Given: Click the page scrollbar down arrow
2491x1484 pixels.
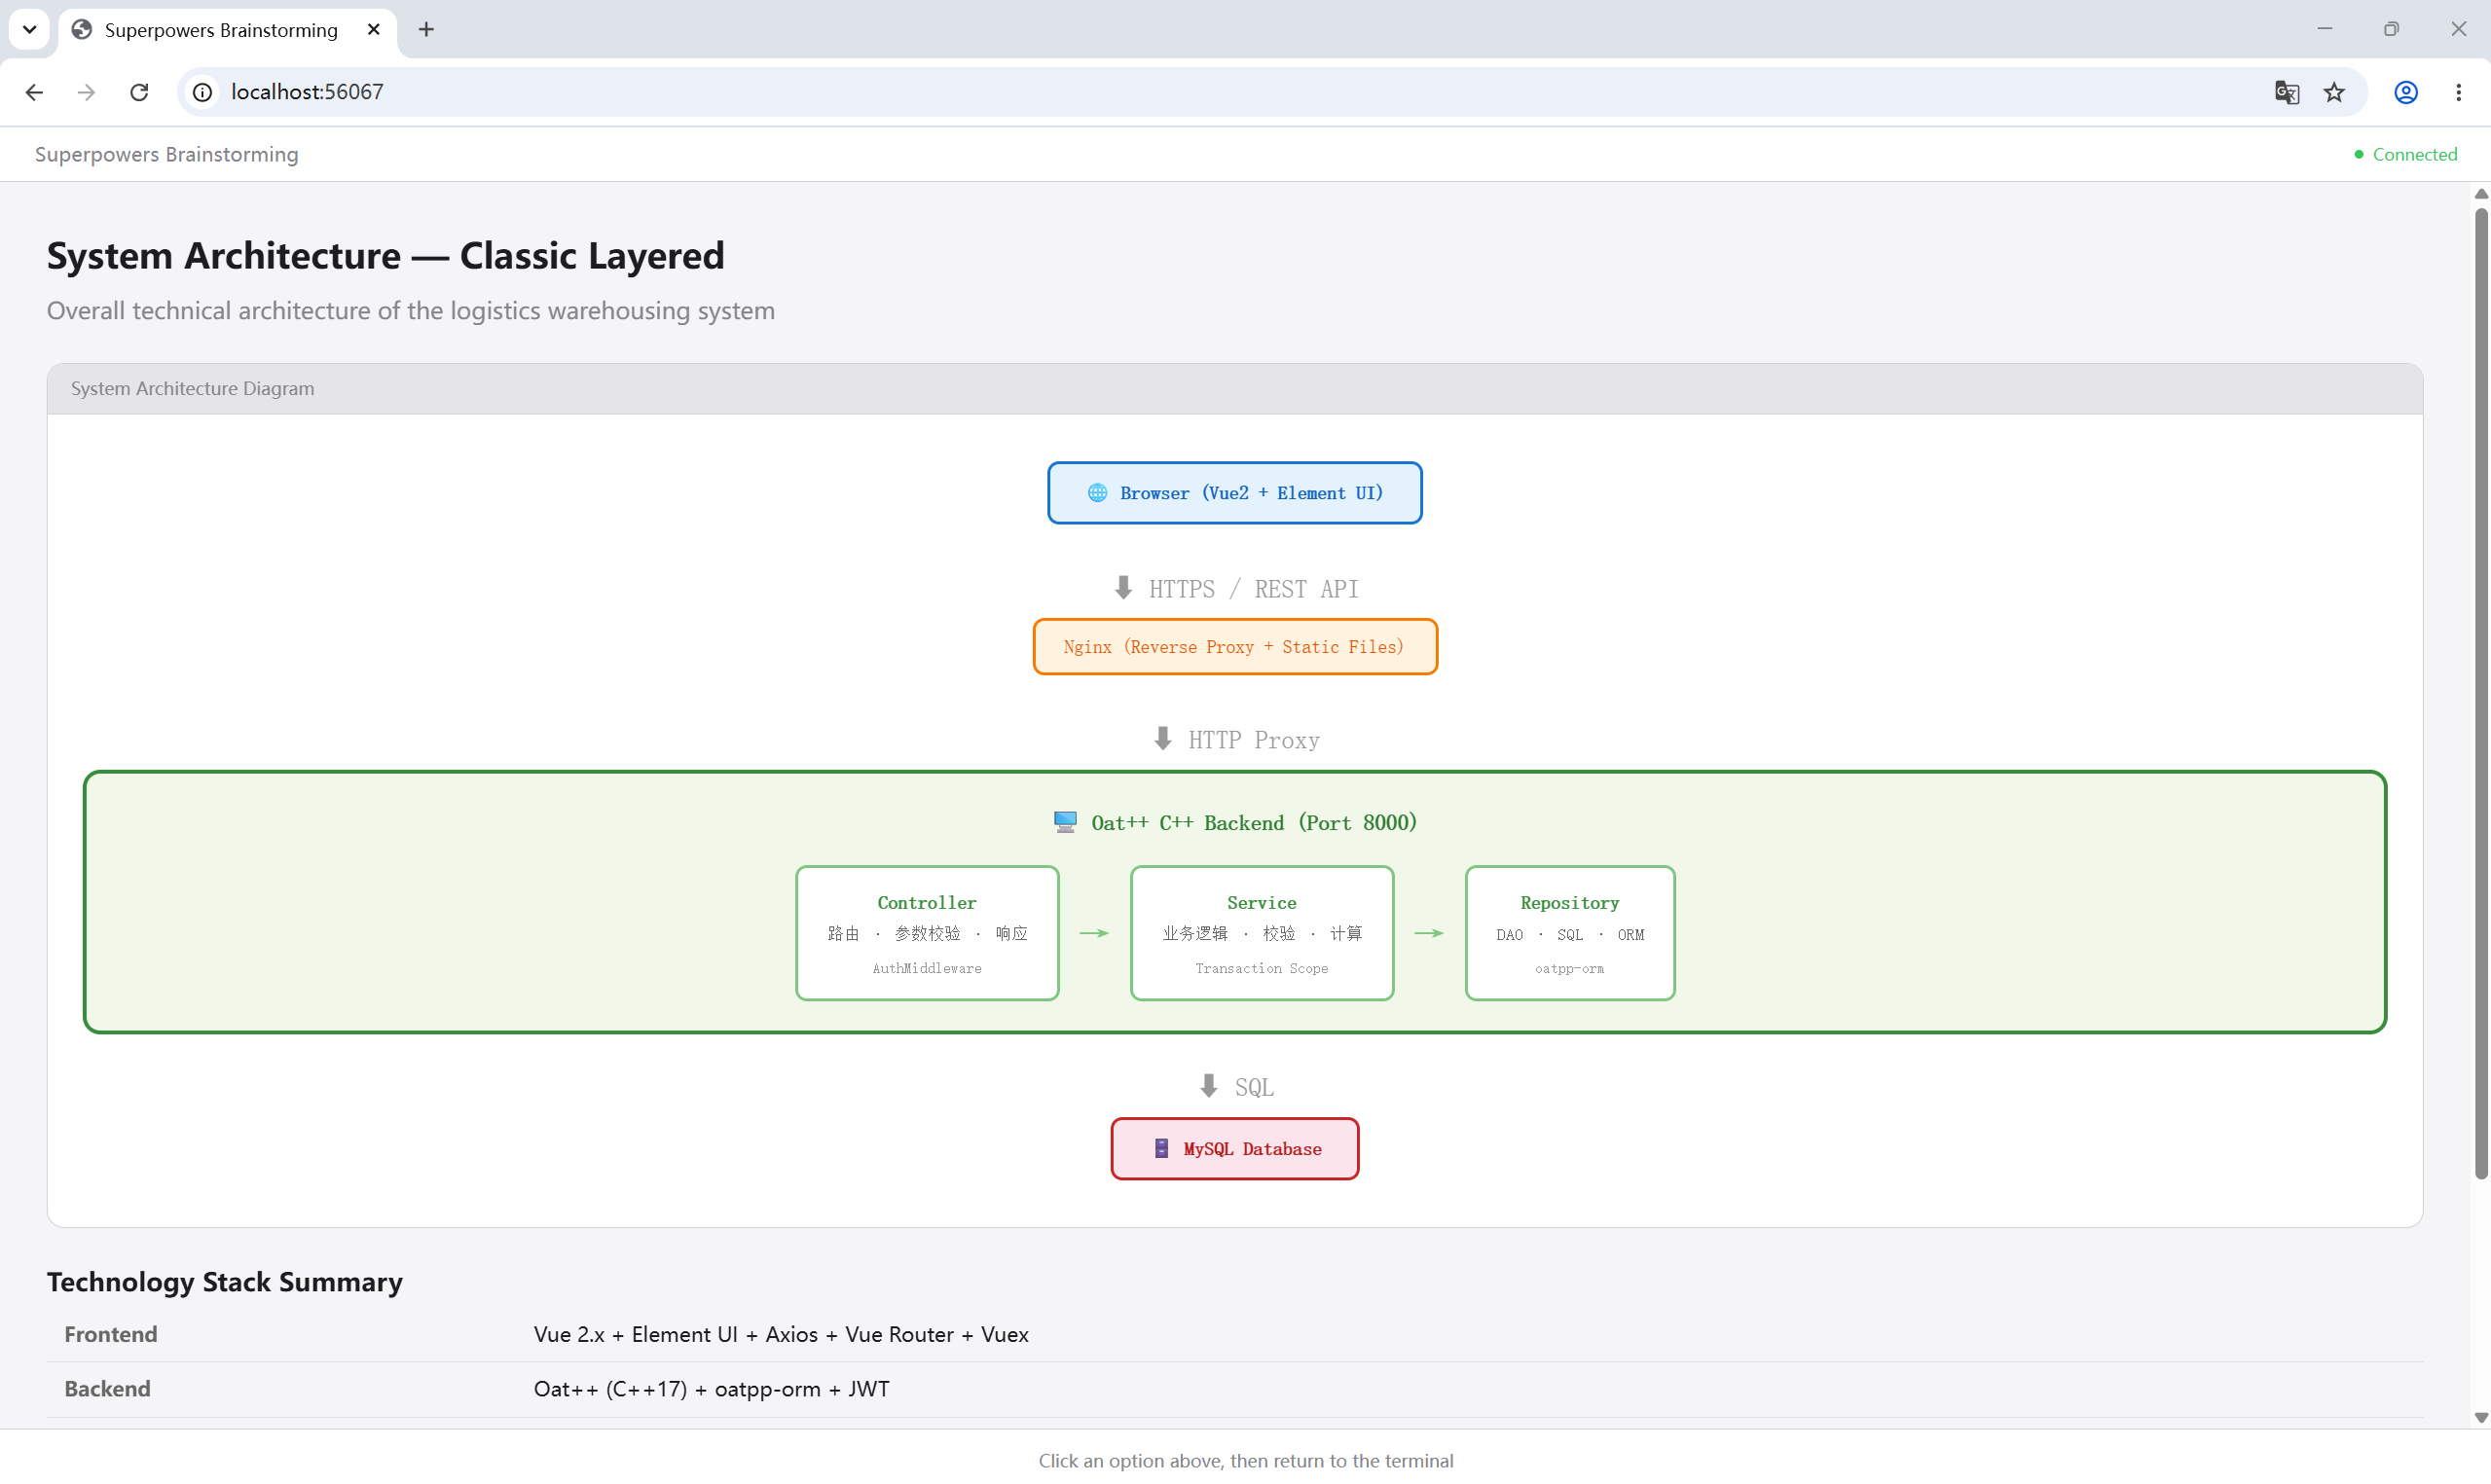Looking at the screenshot, I should click(2481, 1418).
